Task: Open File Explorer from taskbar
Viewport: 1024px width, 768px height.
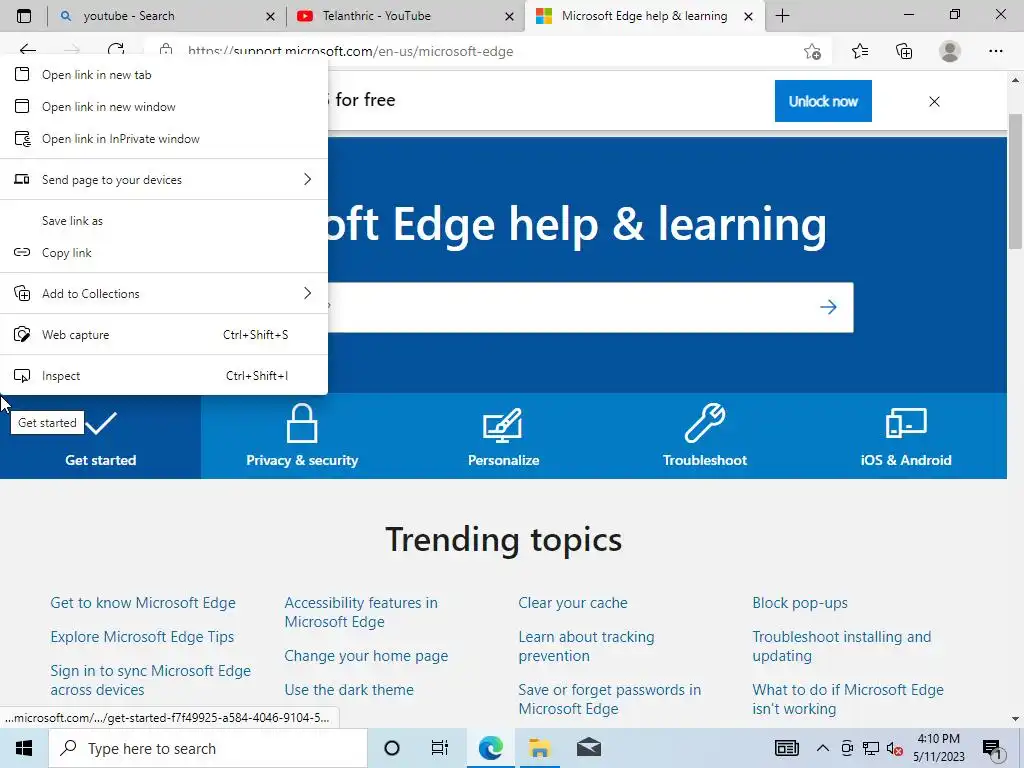Action: 539,748
